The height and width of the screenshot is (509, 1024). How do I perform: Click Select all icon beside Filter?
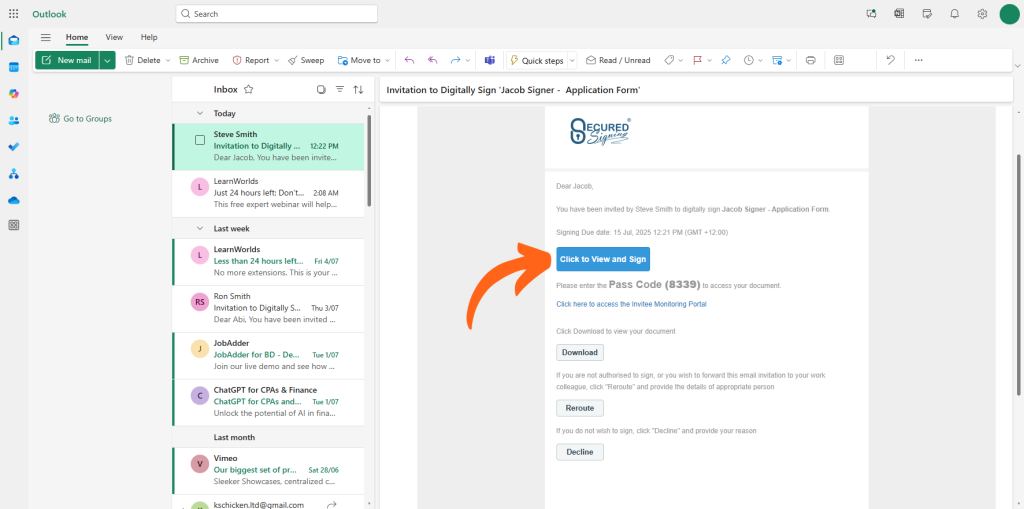321,90
